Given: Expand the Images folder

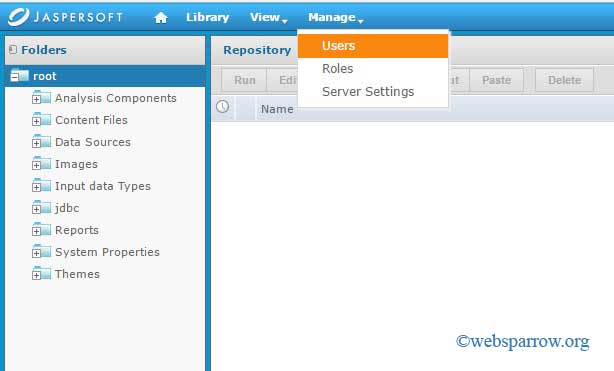Looking at the screenshot, I should [x=36, y=165].
